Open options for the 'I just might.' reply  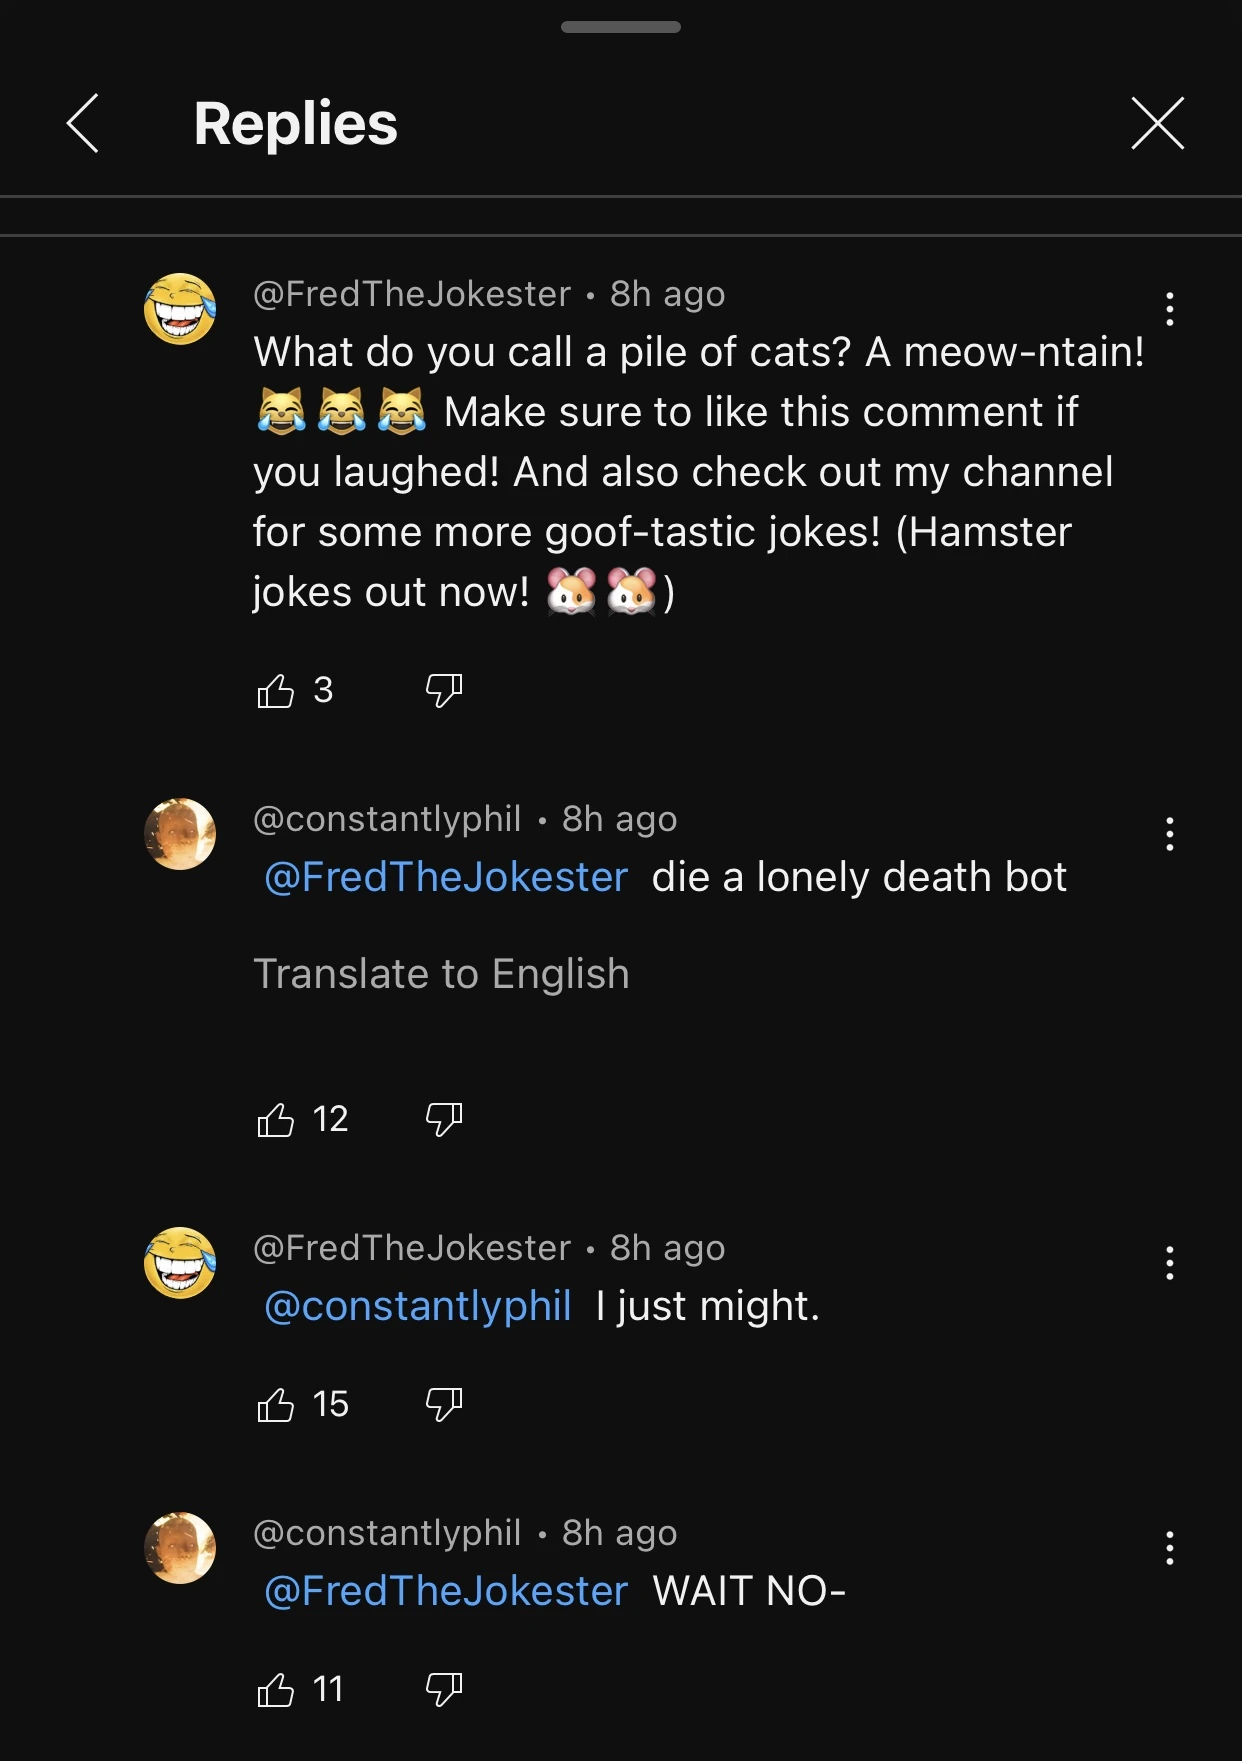point(1169,1264)
